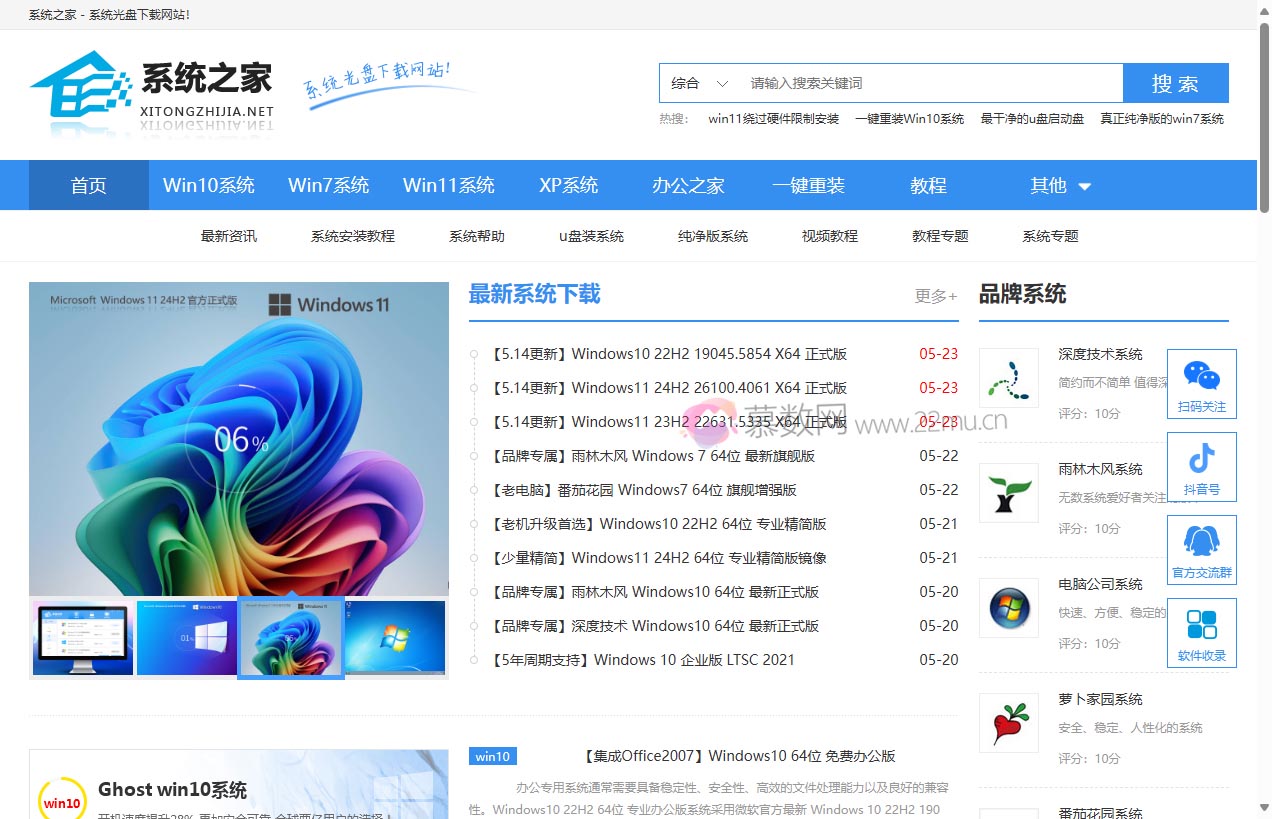
Task: Switch to the Win10系统 tab
Action: click(208, 185)
